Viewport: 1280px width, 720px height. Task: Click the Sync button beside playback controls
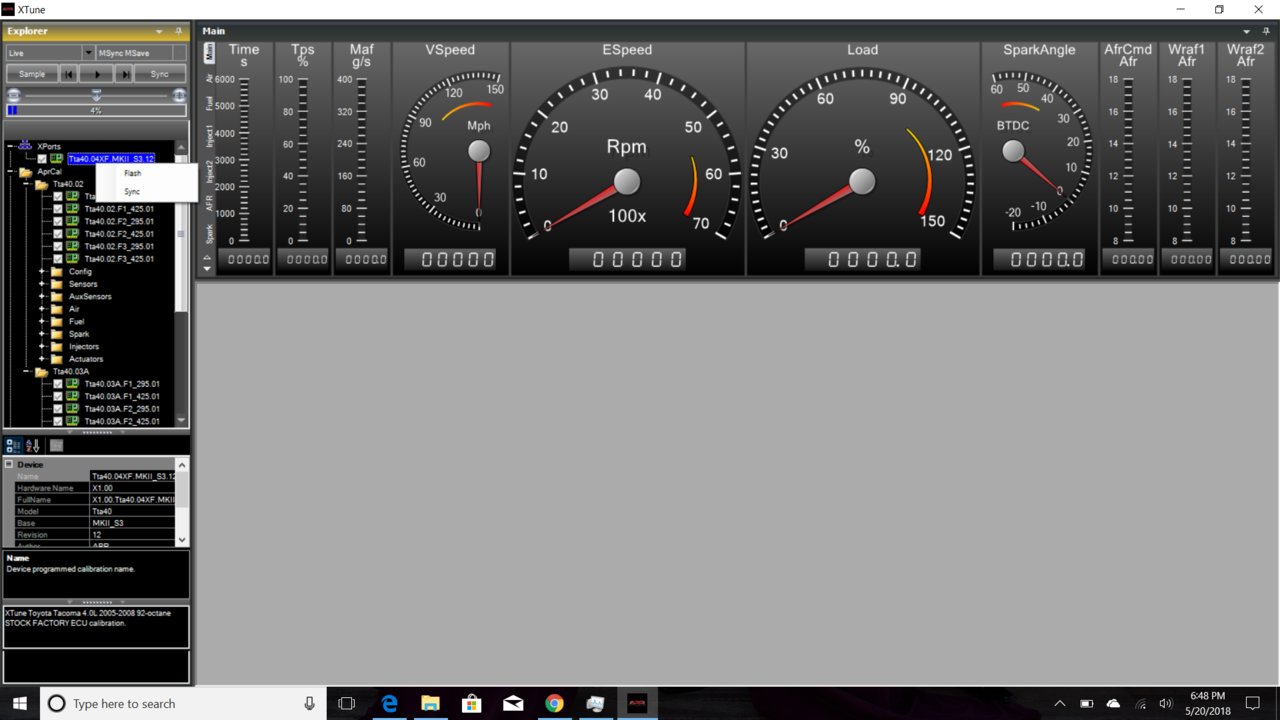[x=160, y=74]
